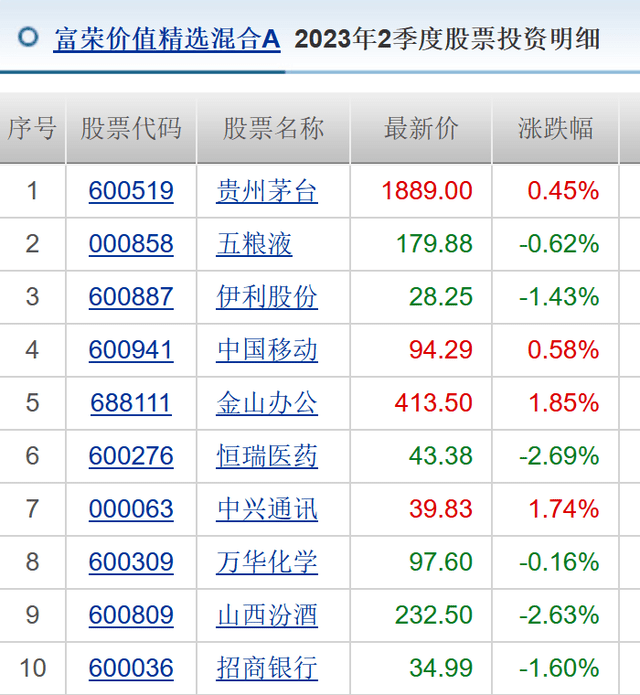Open stock code 000063 link
The height and width of the screenshot is (695, 640).
pyautogui.click(x=131, y=509)
